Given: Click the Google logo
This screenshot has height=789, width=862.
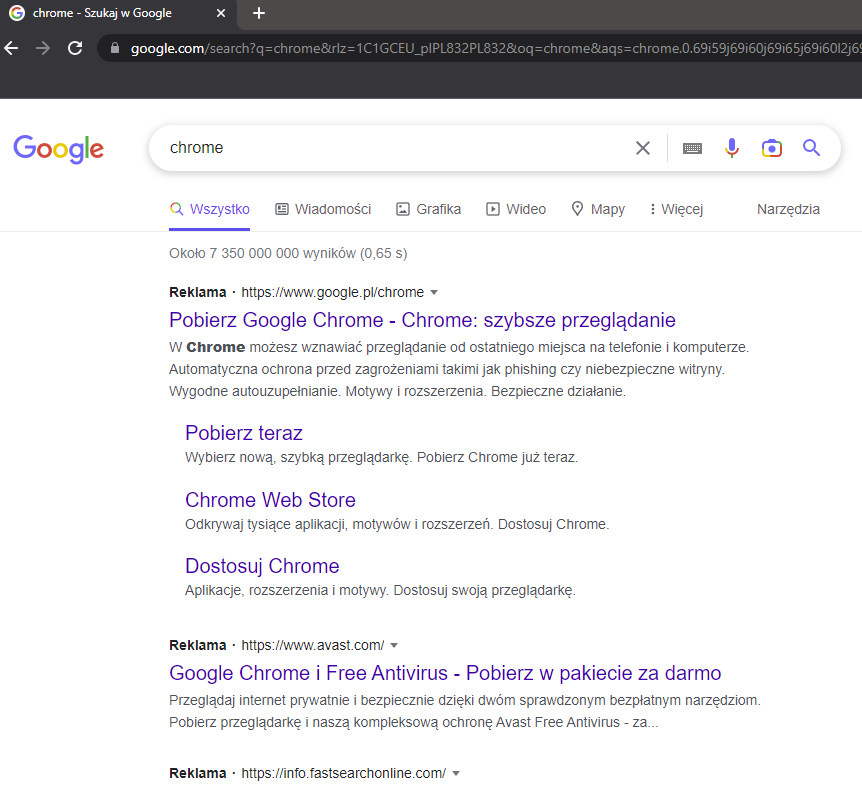Looking at the screenshot, I should coord(58,148).
